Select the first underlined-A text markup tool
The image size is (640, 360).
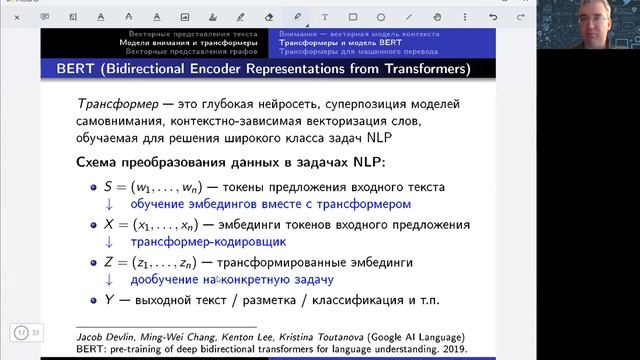101,17
